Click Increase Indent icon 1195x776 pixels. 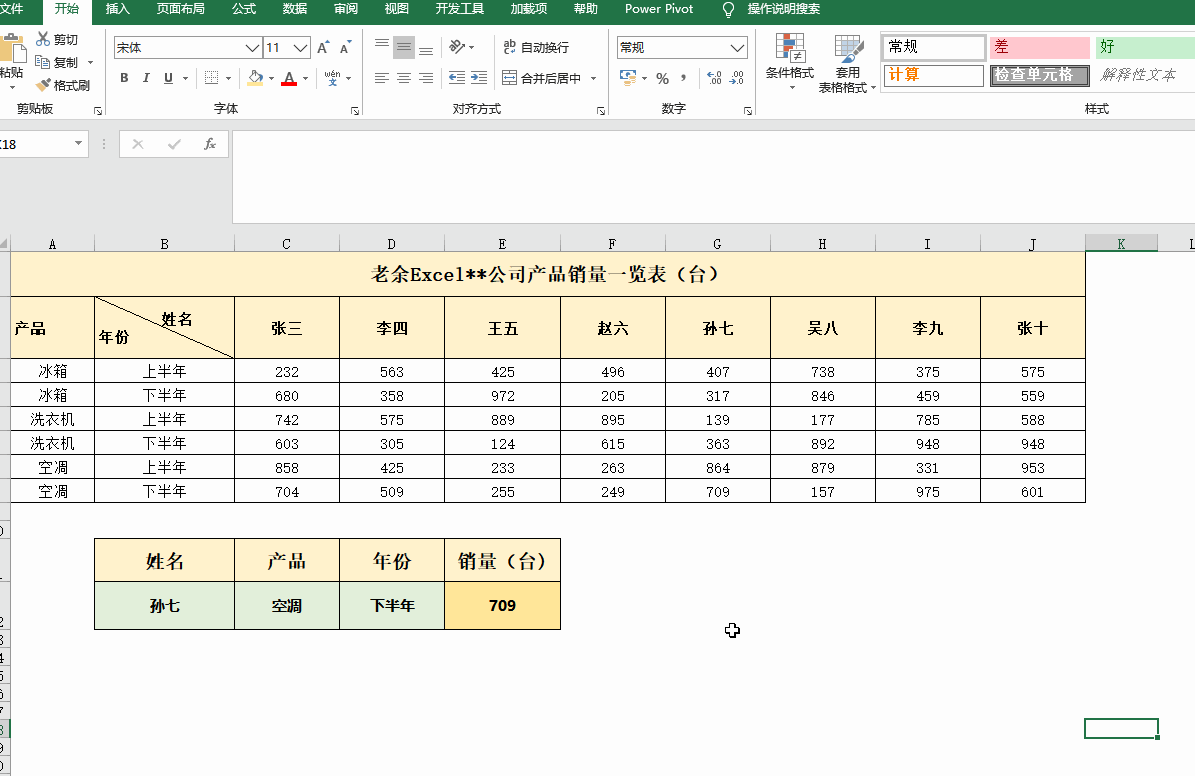pyautogui.click(x=479, y=78)
